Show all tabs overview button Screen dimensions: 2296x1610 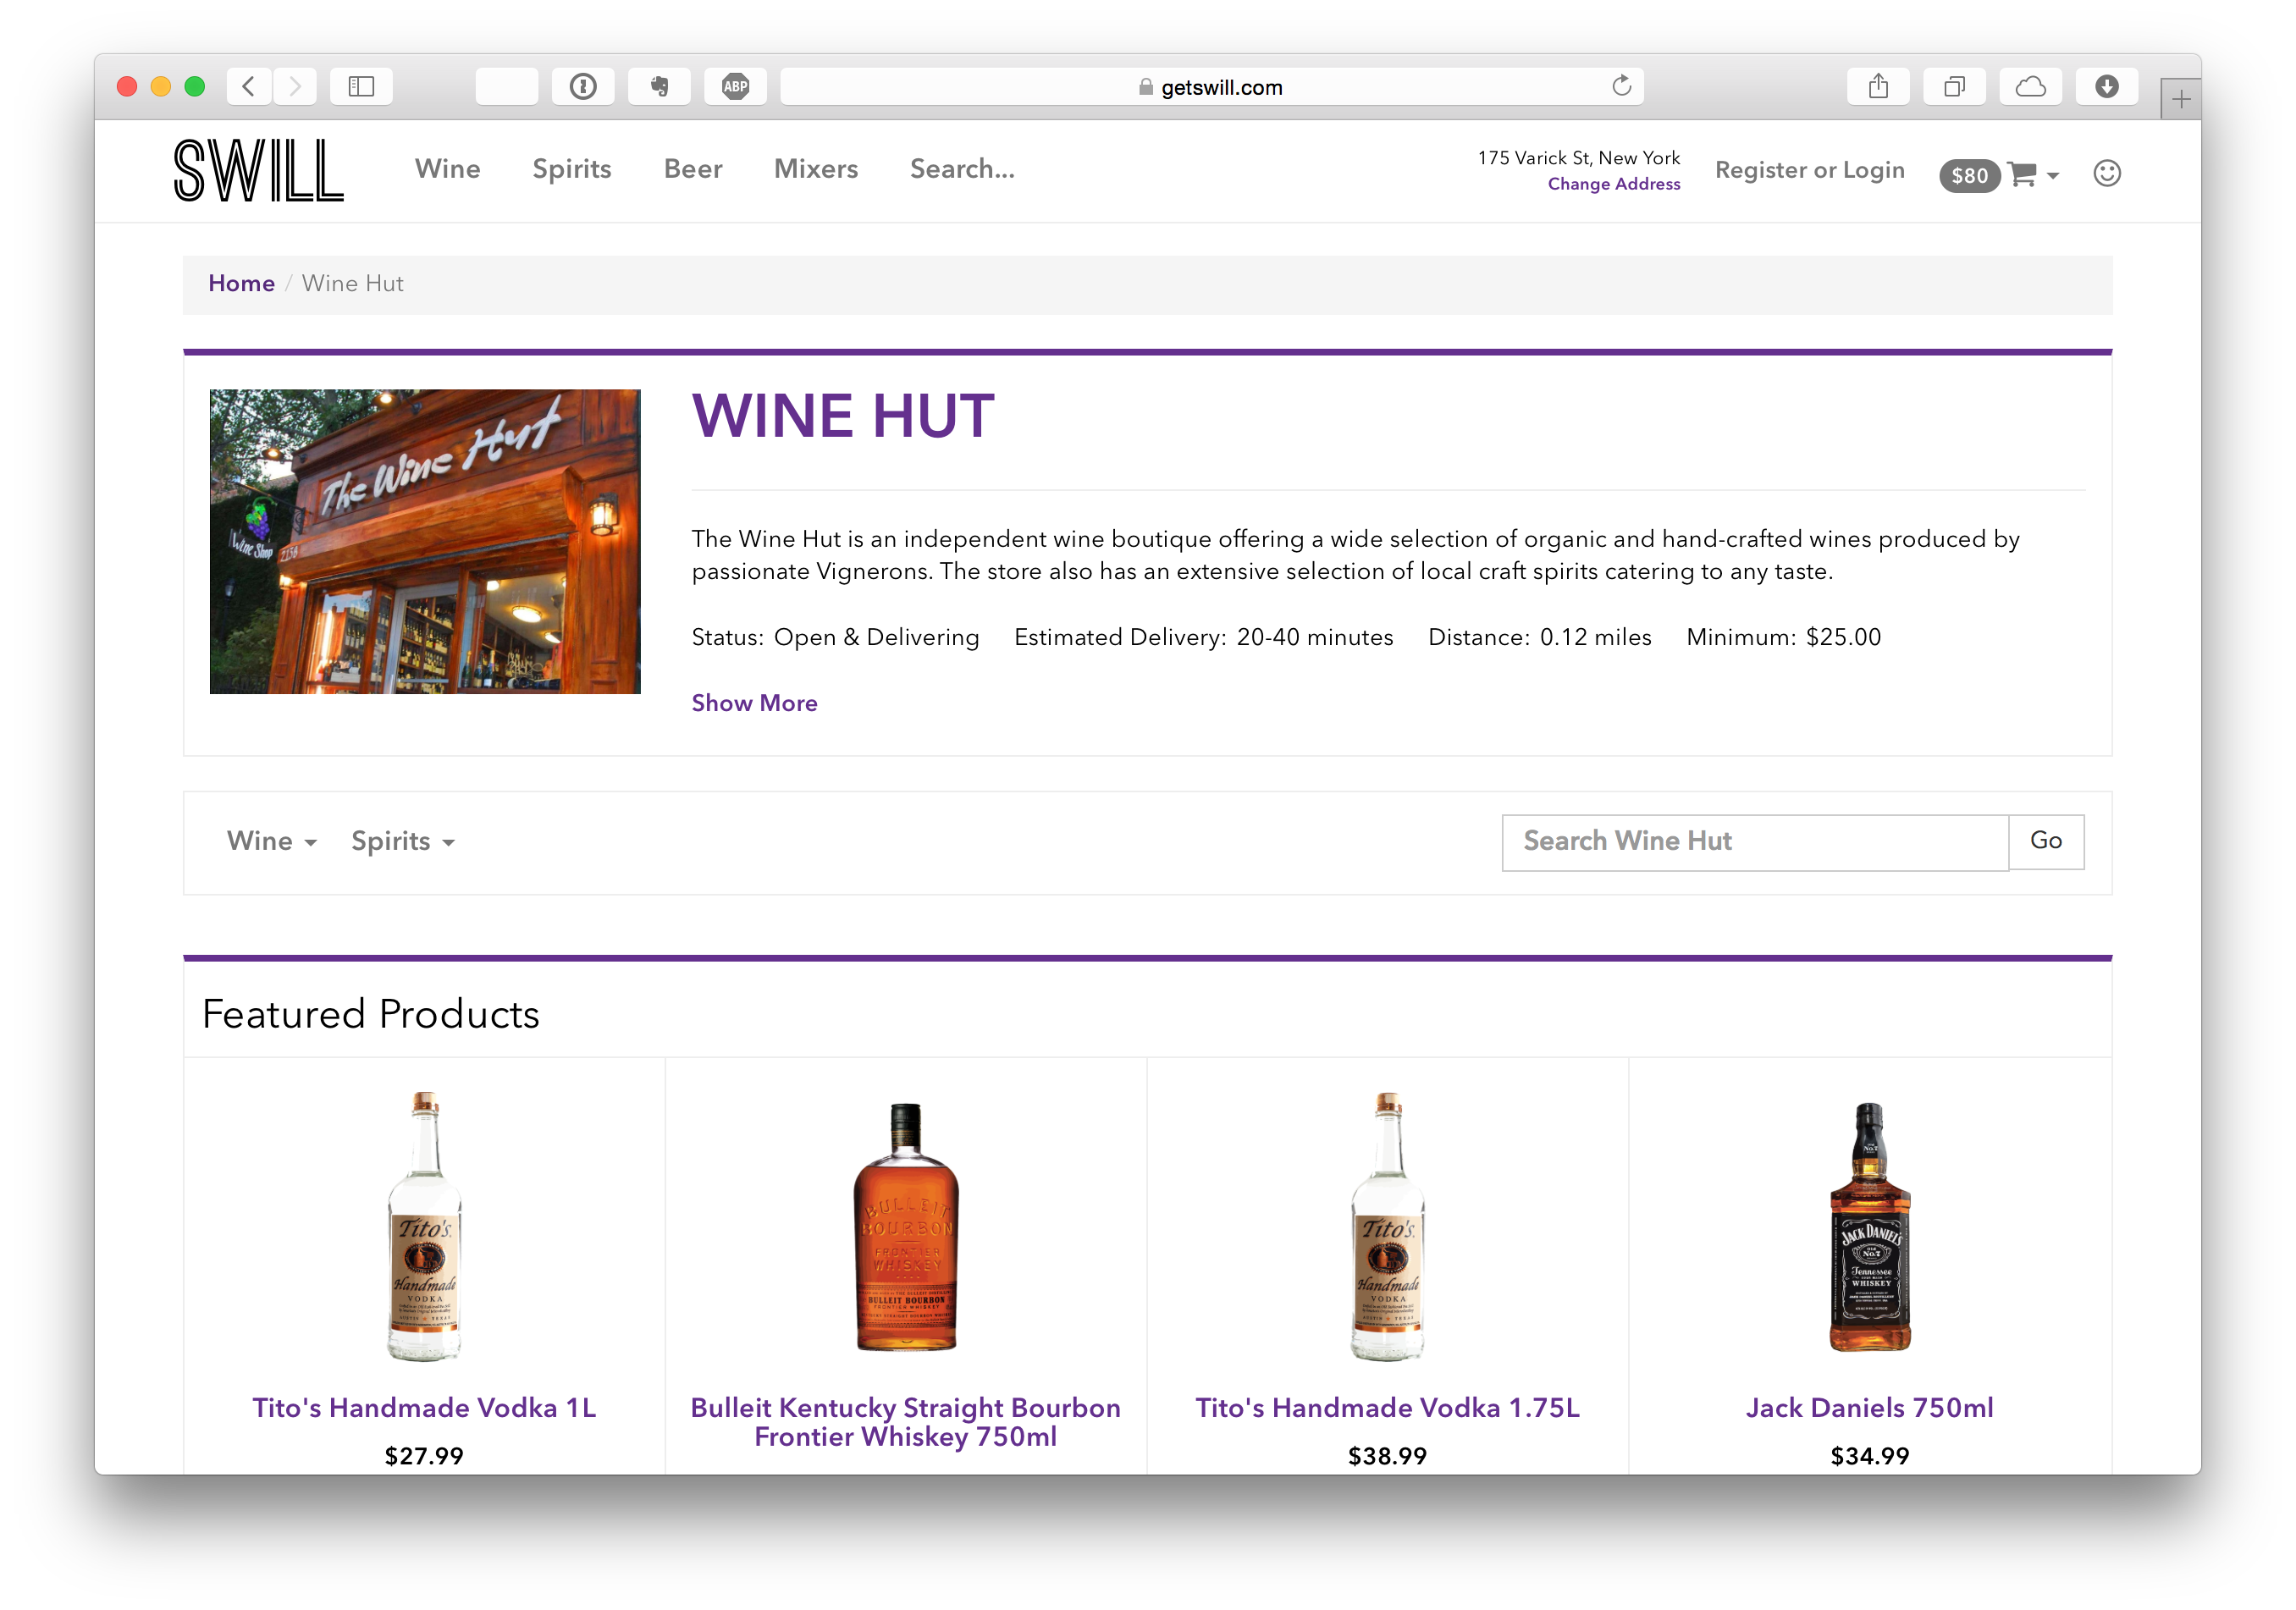point(1954,87)
